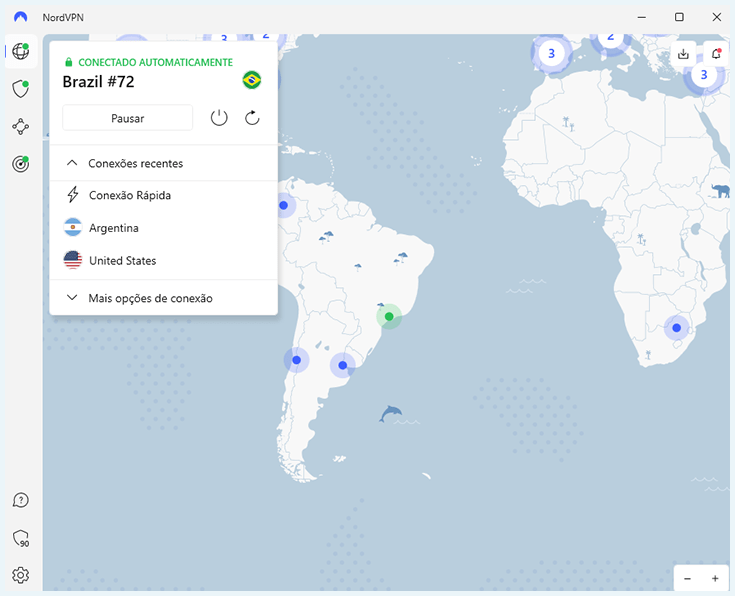Open the notifications bell icon

(716, 54)
